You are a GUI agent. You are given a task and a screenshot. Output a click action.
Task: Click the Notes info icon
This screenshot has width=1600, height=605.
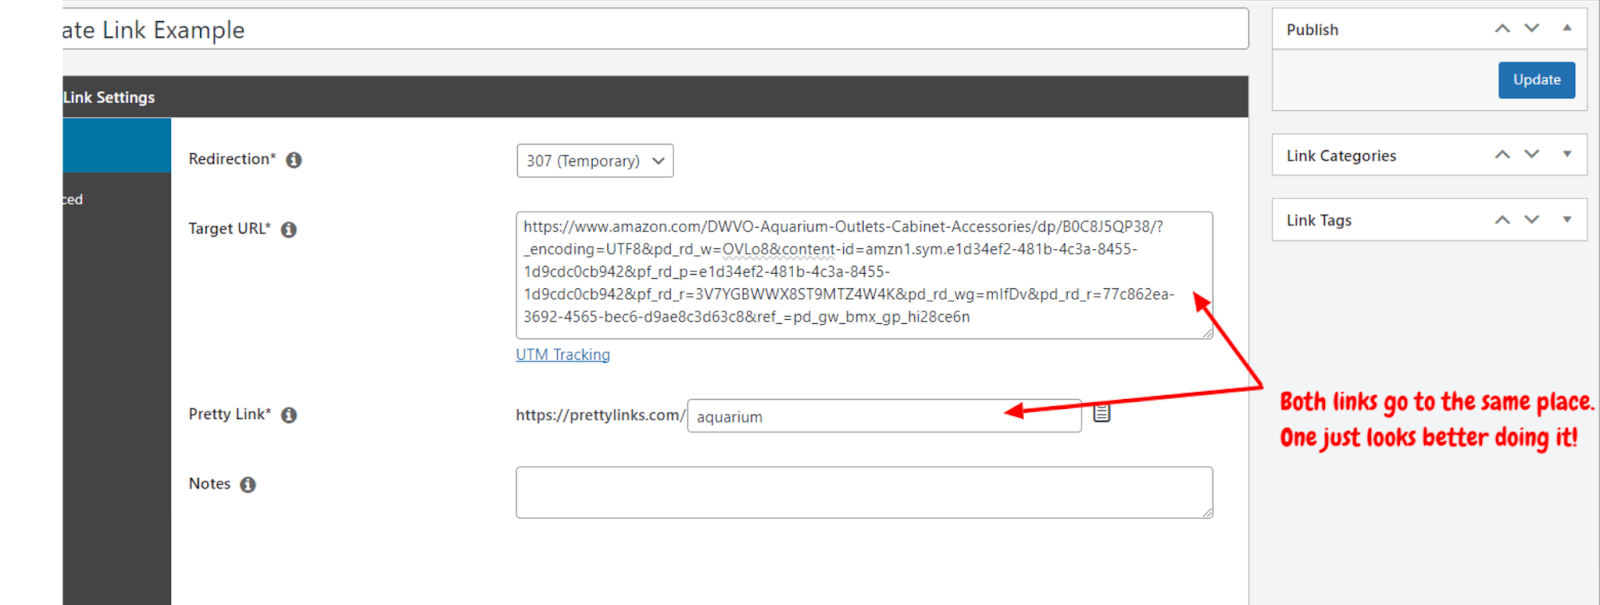248,485
